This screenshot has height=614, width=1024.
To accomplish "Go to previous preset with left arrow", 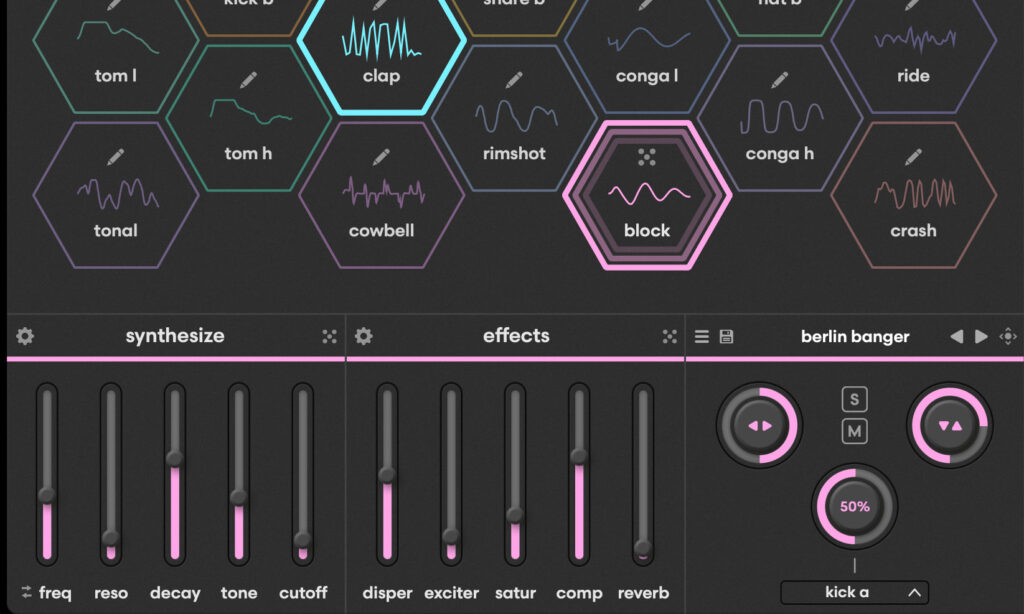I will [956, 337].
